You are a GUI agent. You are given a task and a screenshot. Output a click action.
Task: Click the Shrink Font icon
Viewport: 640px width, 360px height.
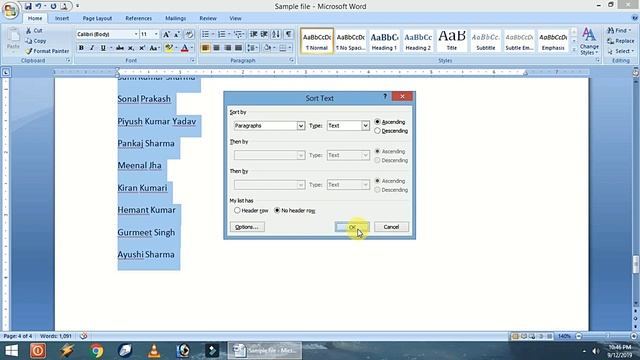click(177, 34)
